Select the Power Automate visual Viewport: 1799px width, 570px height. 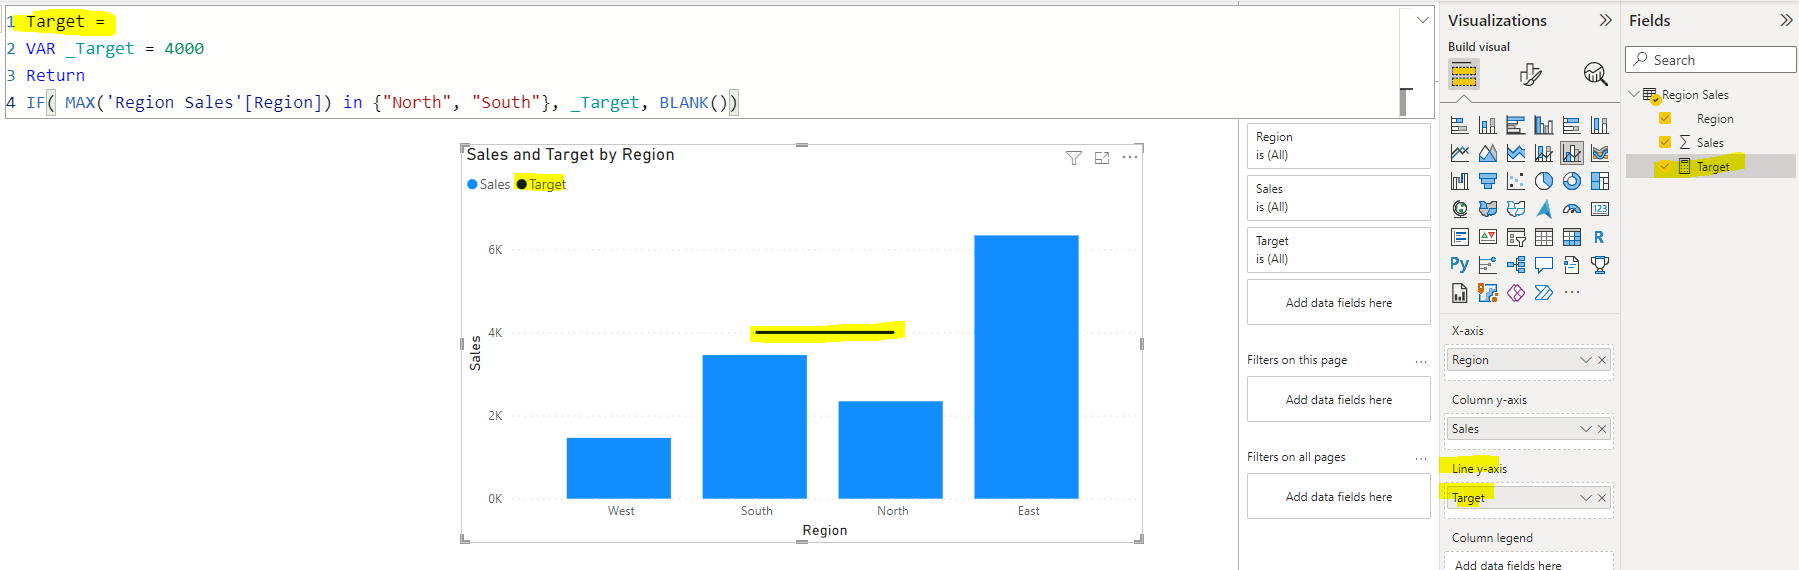click(x=1544, y=293)
